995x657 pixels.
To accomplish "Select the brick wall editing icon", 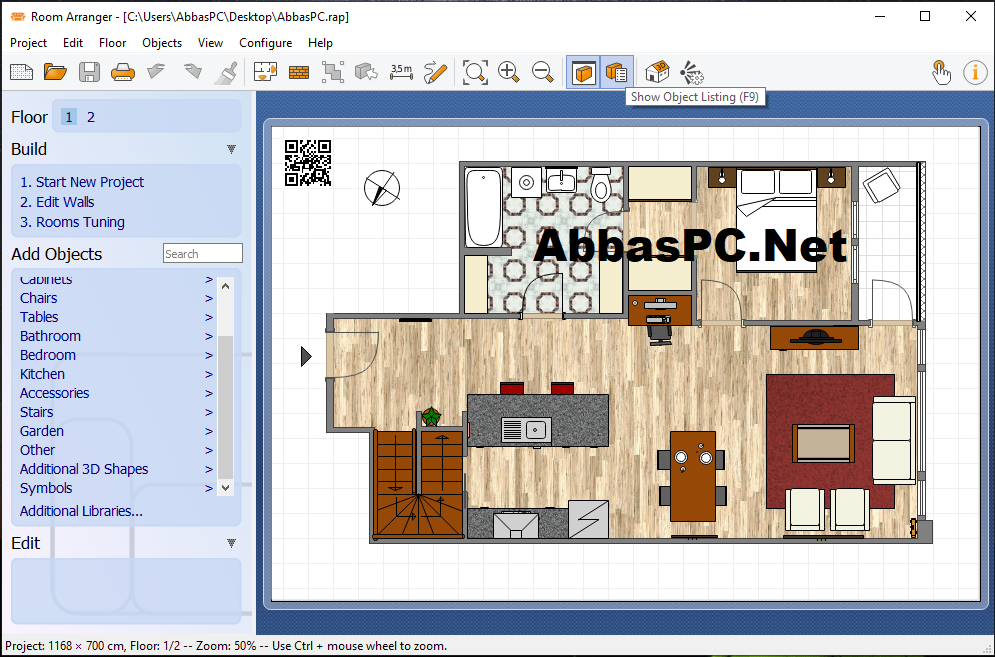I will [x=299, y=72].
